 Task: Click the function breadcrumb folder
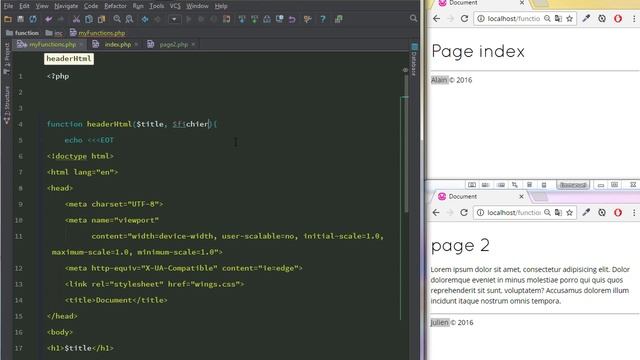[22, 33]
